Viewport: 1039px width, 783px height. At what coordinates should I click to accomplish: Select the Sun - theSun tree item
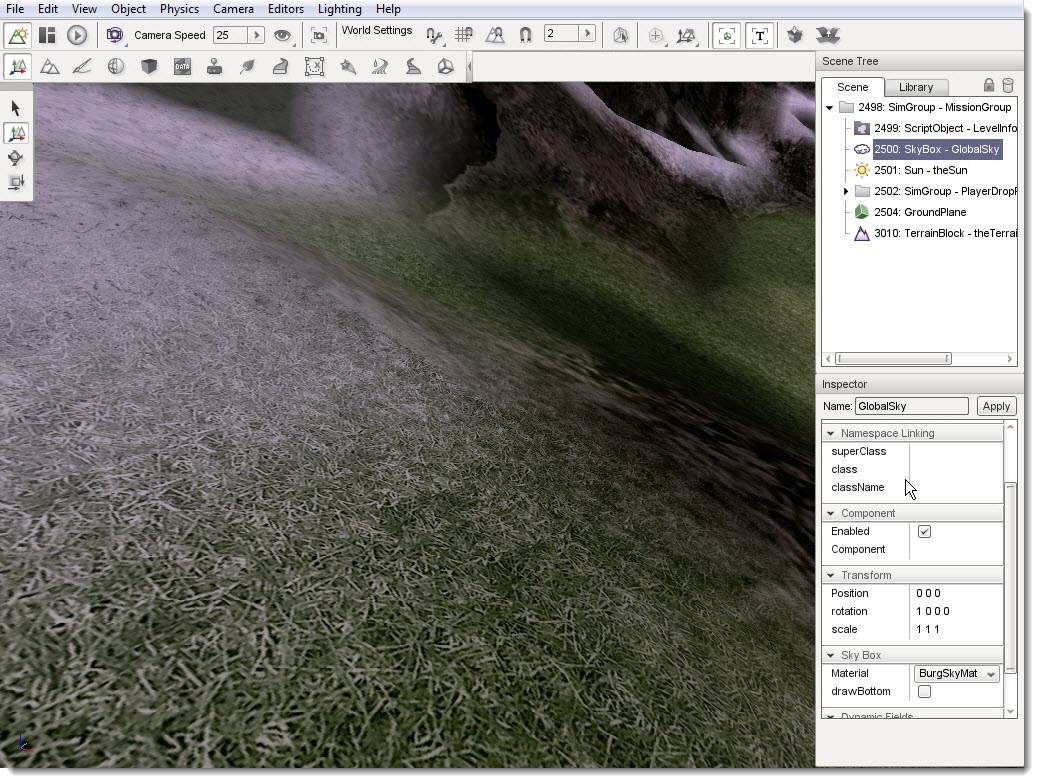919,170
